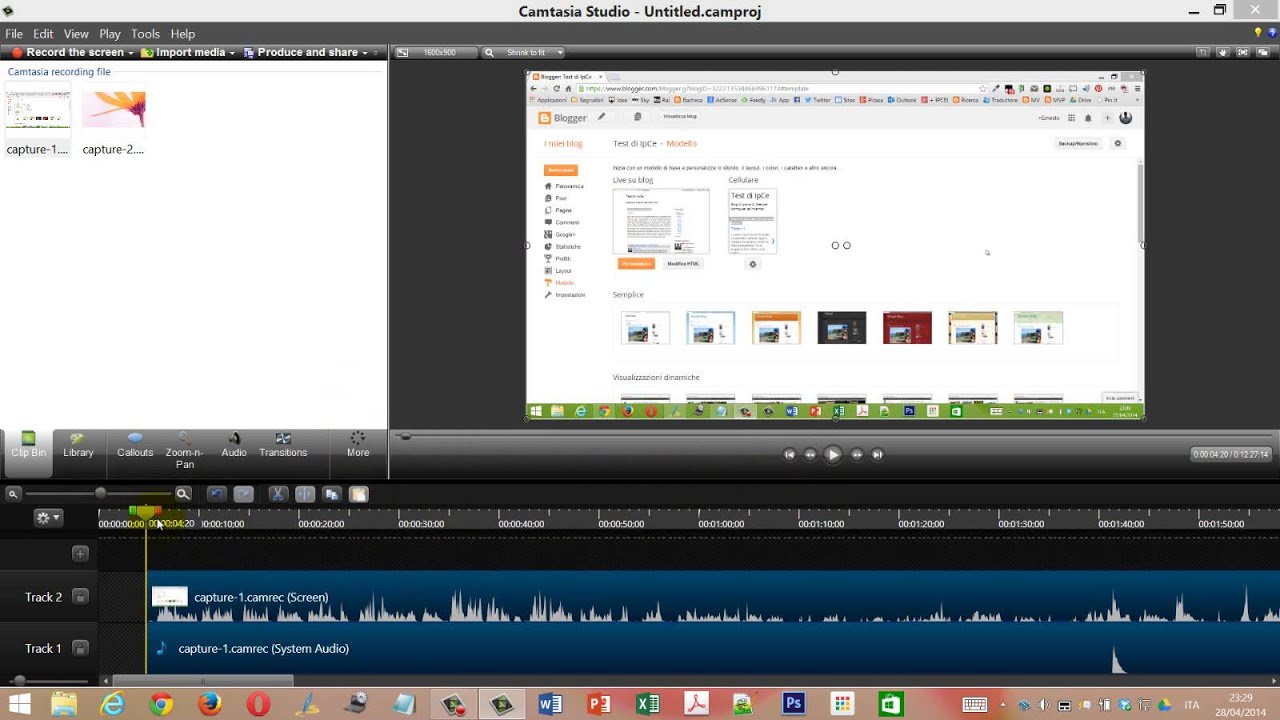
Task: Copy the timeline selection
Action: coord(332,494)
